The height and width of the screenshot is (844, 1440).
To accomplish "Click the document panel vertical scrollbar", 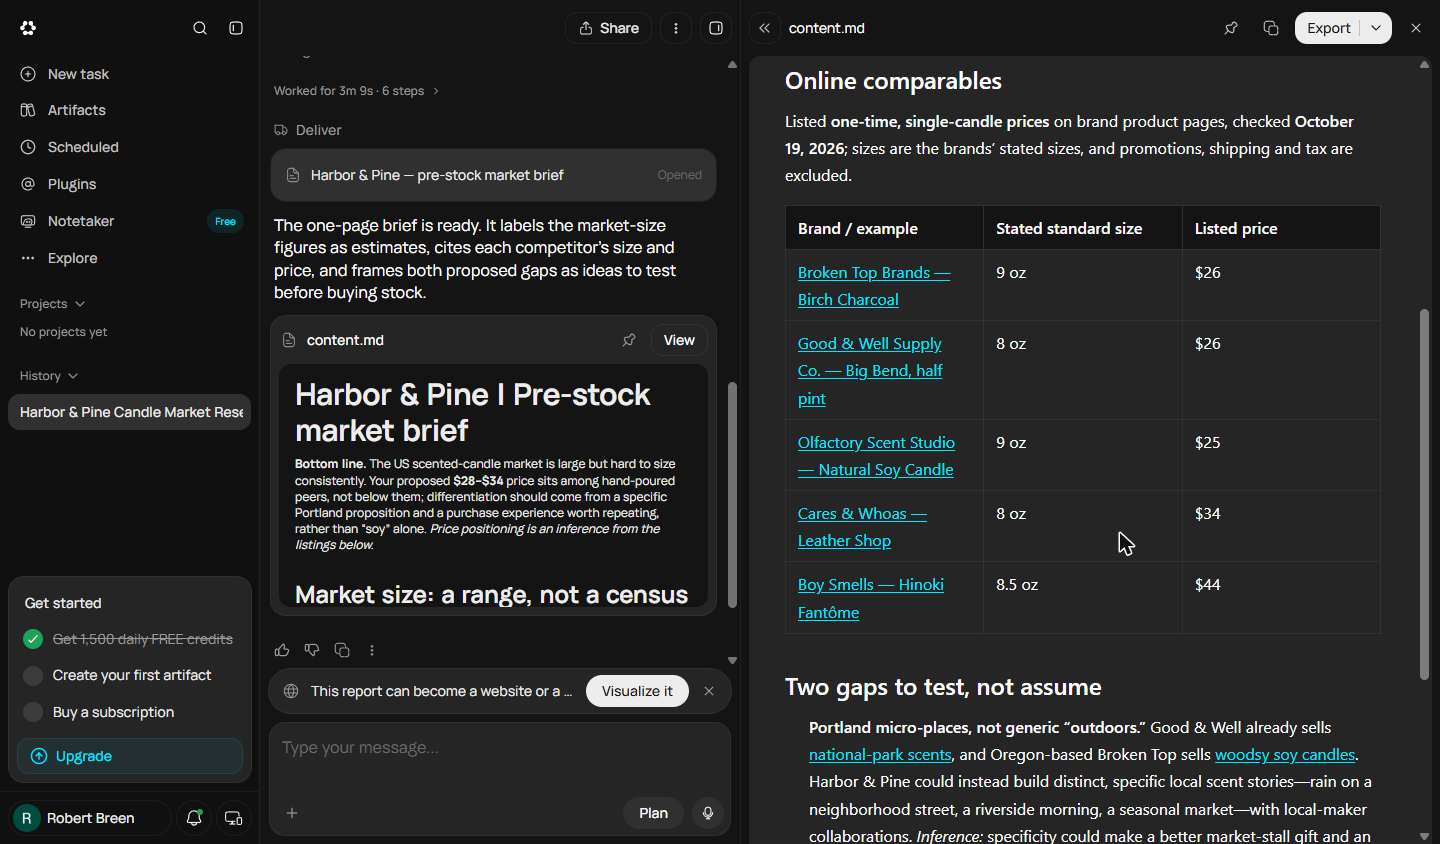I will click(x=1424, y=494).
